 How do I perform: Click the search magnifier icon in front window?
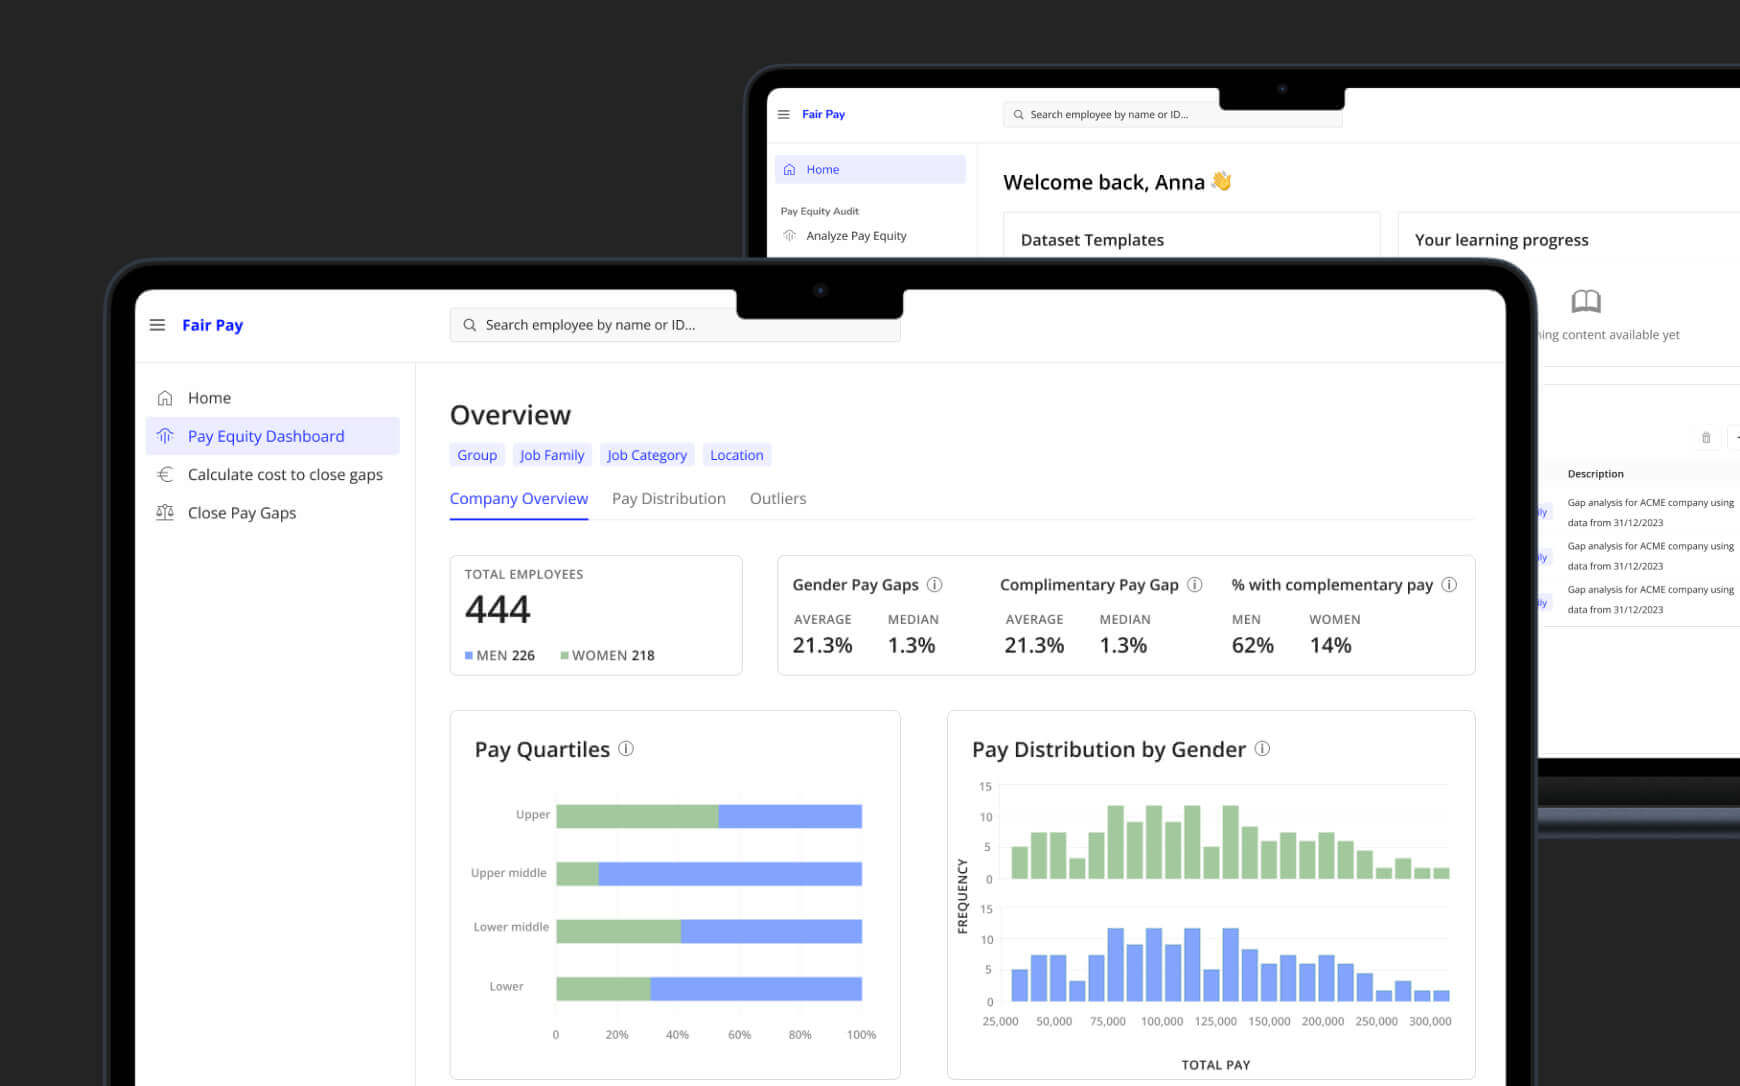coord(469,325)
